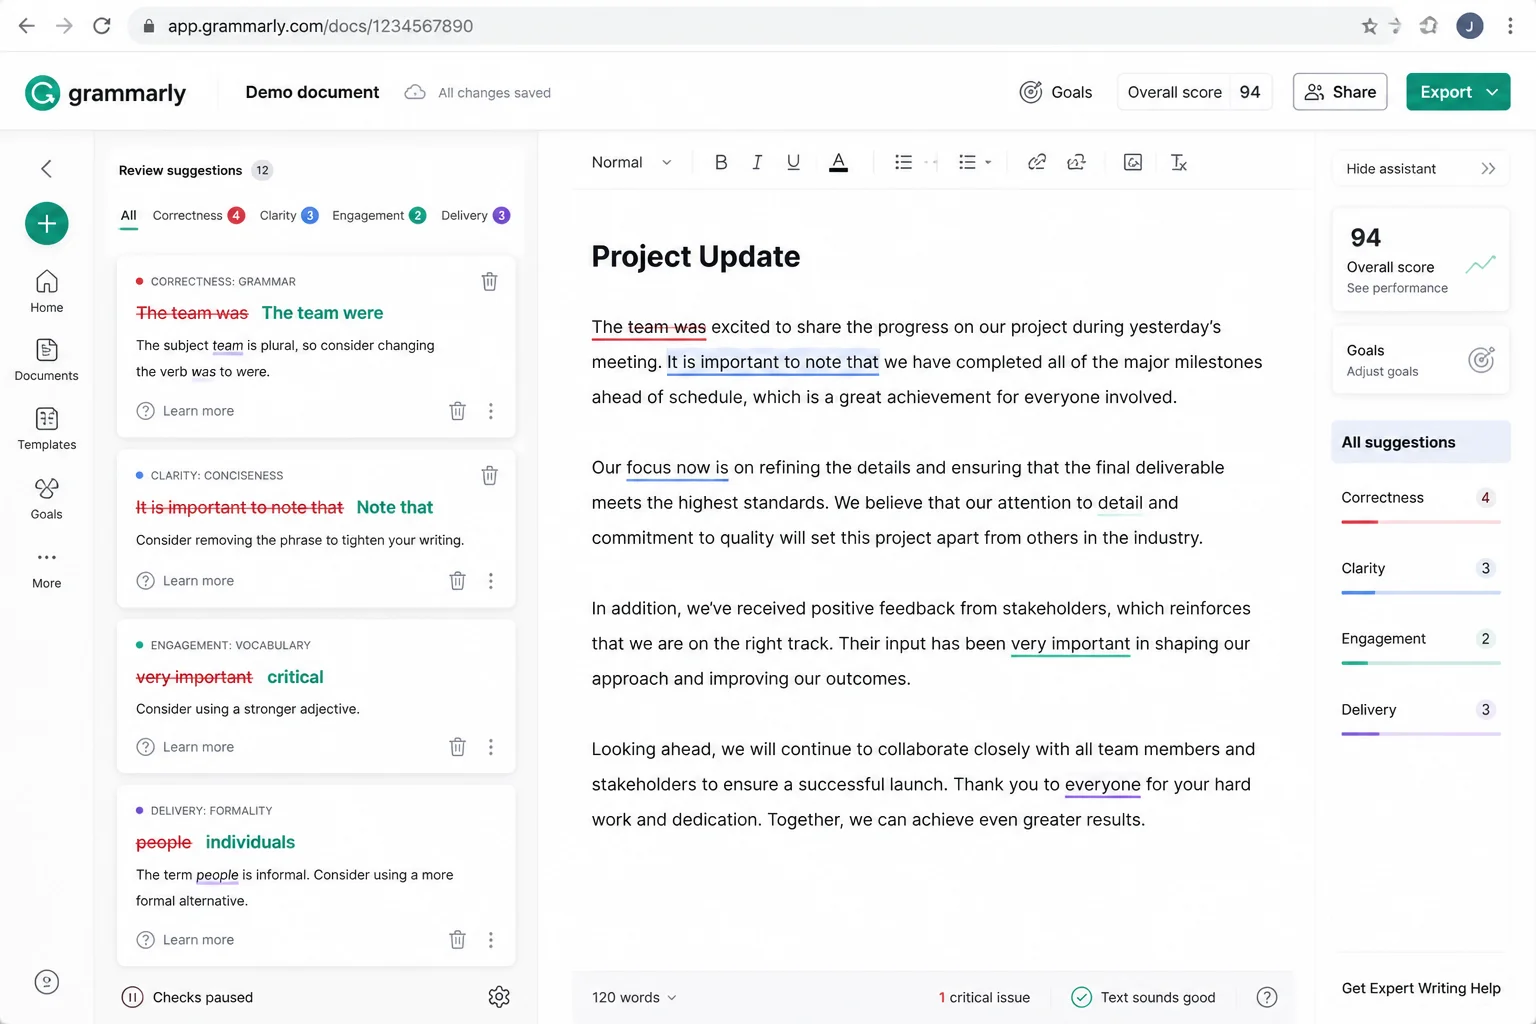Click underlined 'It is important to note that' text
Image resolution: width=1536 pixels, height=1024 pixels.
772,362
